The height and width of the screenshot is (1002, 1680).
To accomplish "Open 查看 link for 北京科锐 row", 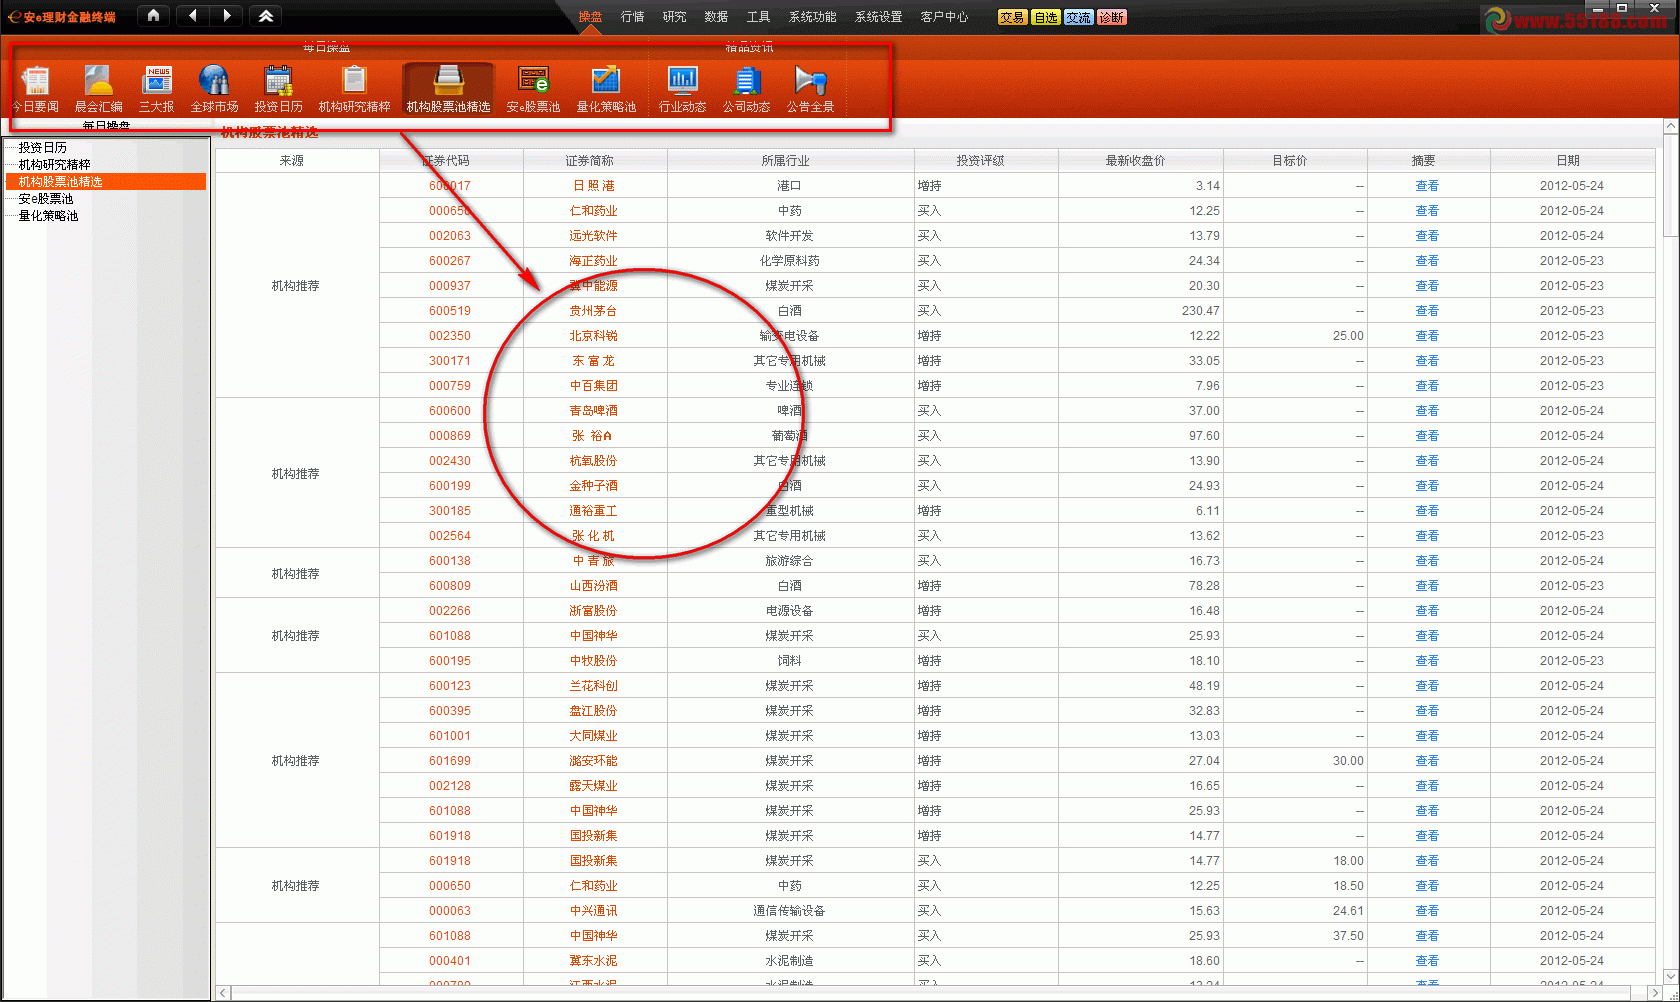I will [1427, 336].
